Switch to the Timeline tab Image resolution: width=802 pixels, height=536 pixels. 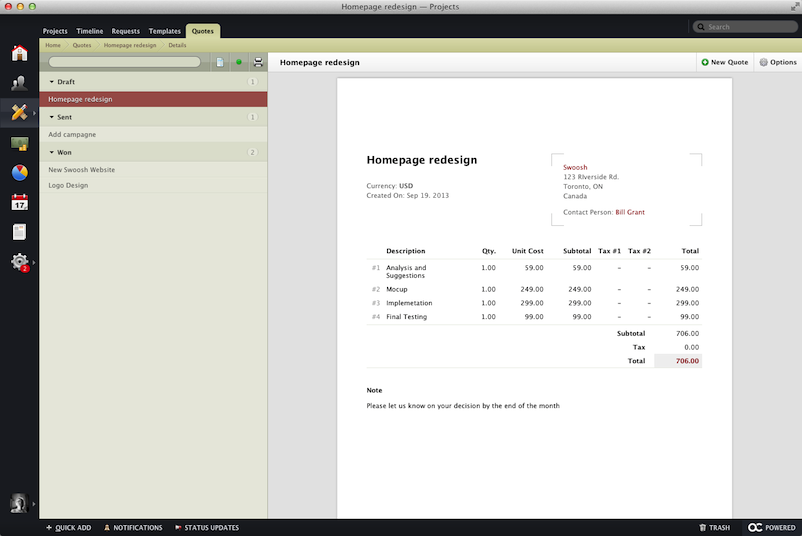click(90, 31)
